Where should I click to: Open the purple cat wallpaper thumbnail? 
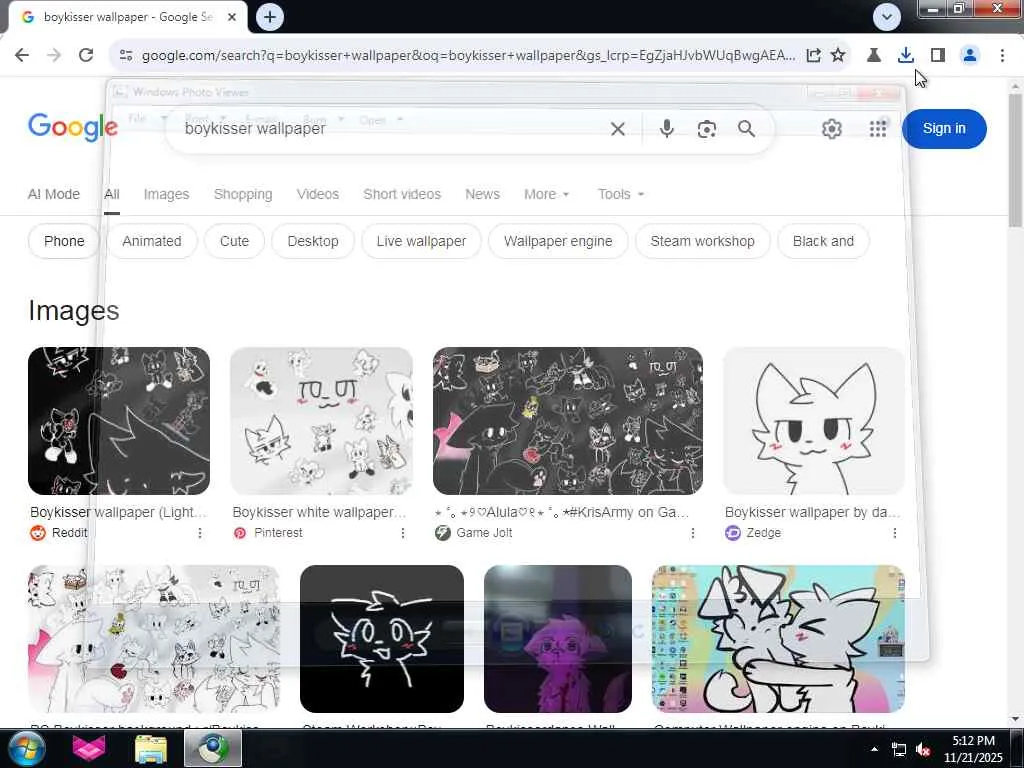(558, 639)
